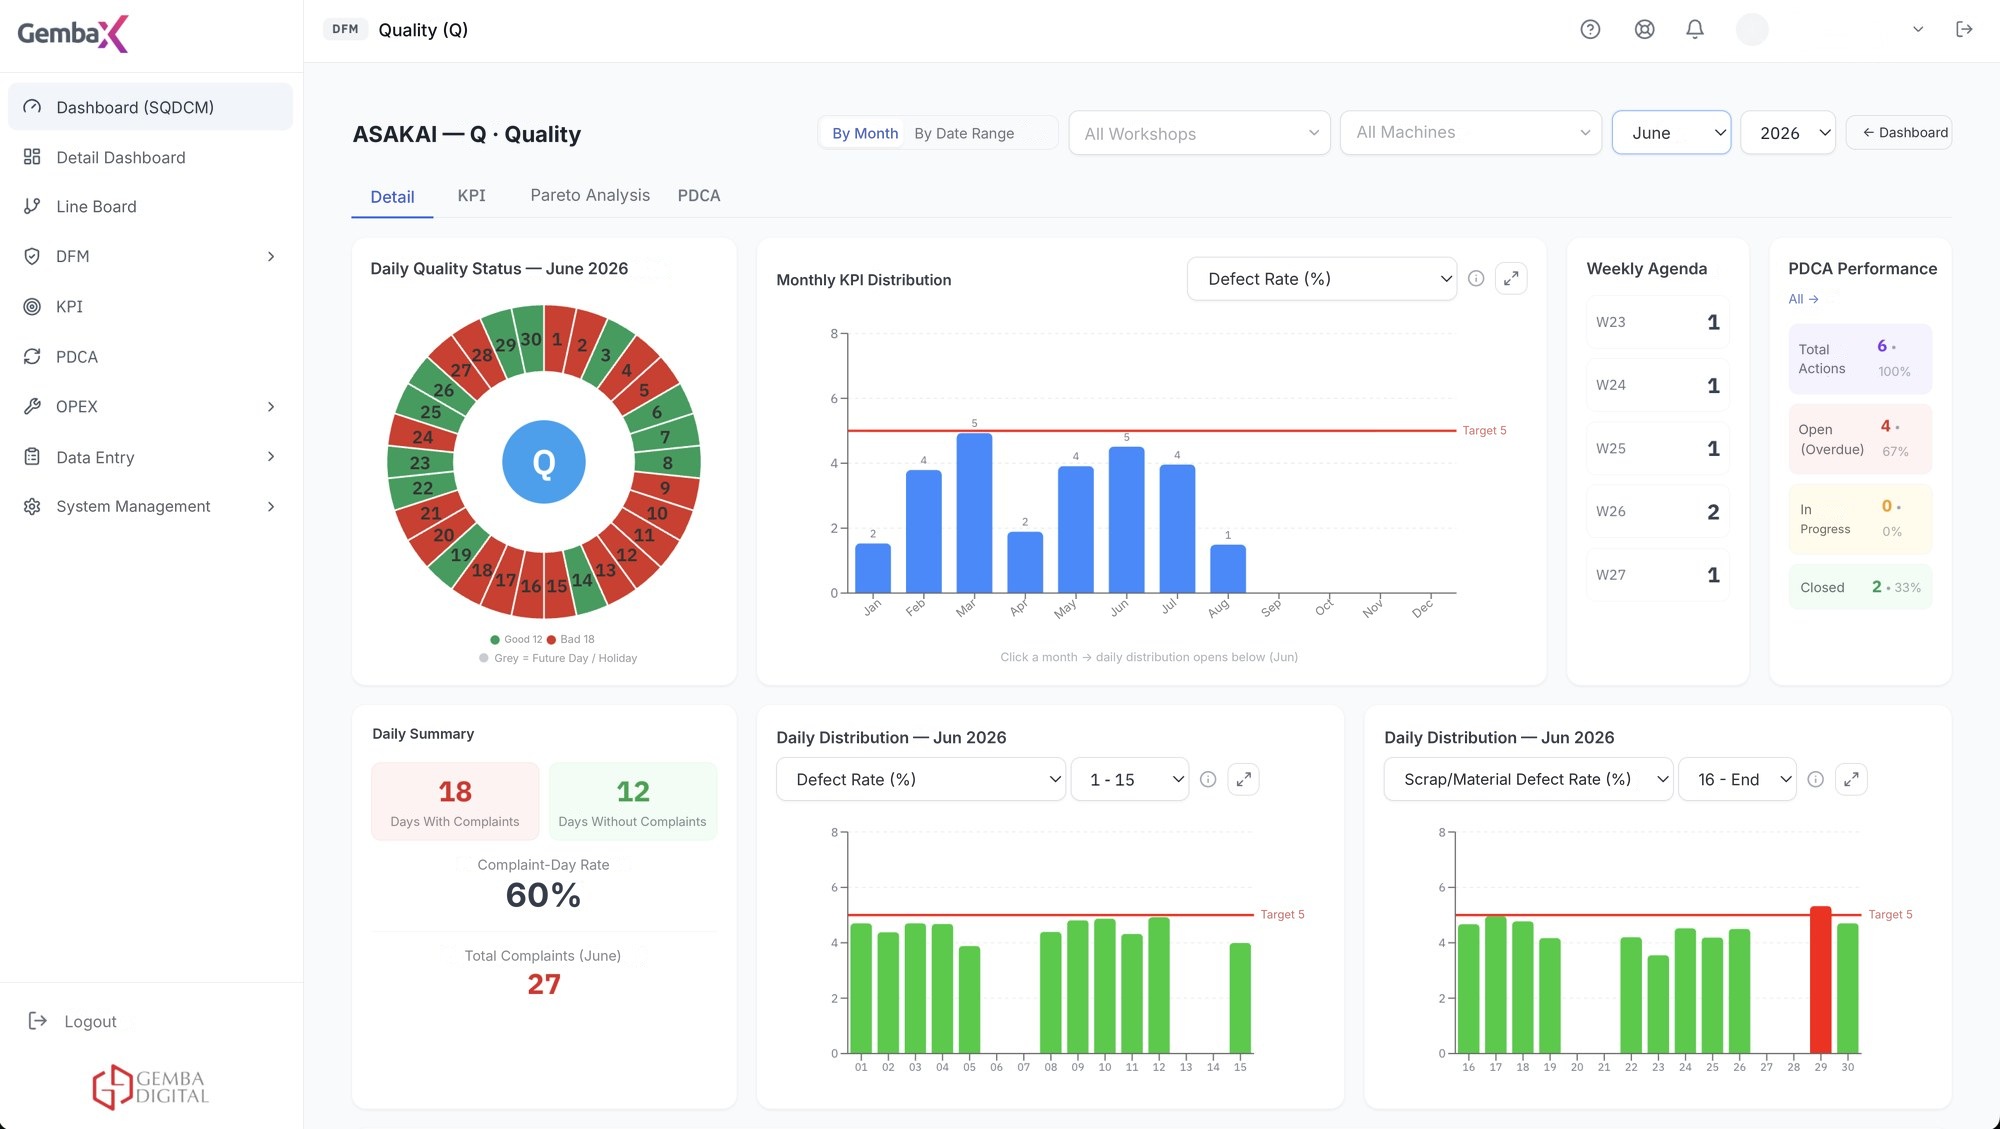
Task: Go back via the Dashboard button
Action: (1899, 132)
